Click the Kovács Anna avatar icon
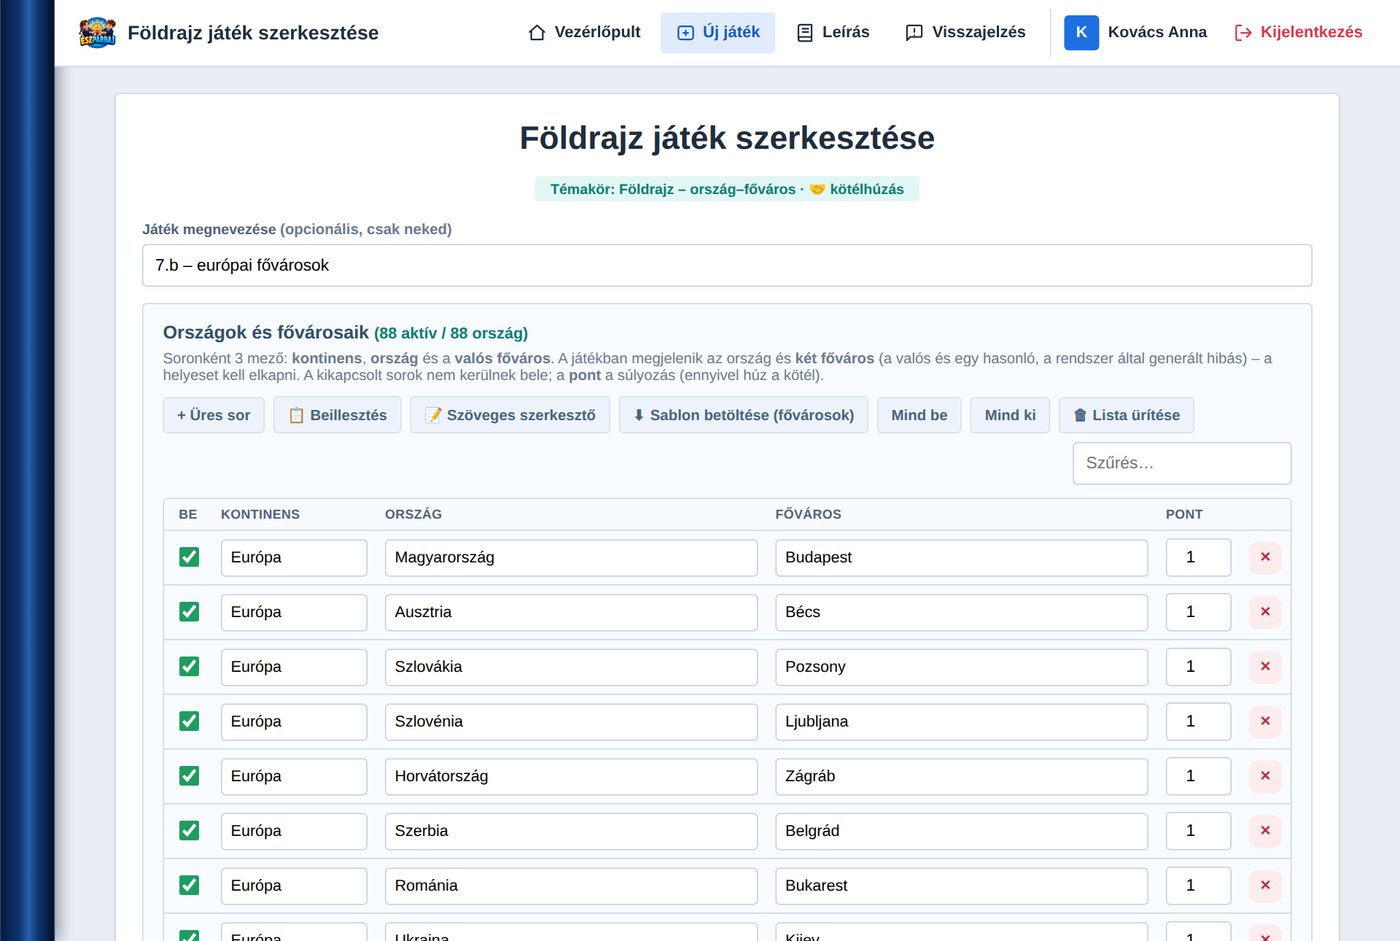This screenshot has width=1400, height=941. click(1081, 33)
